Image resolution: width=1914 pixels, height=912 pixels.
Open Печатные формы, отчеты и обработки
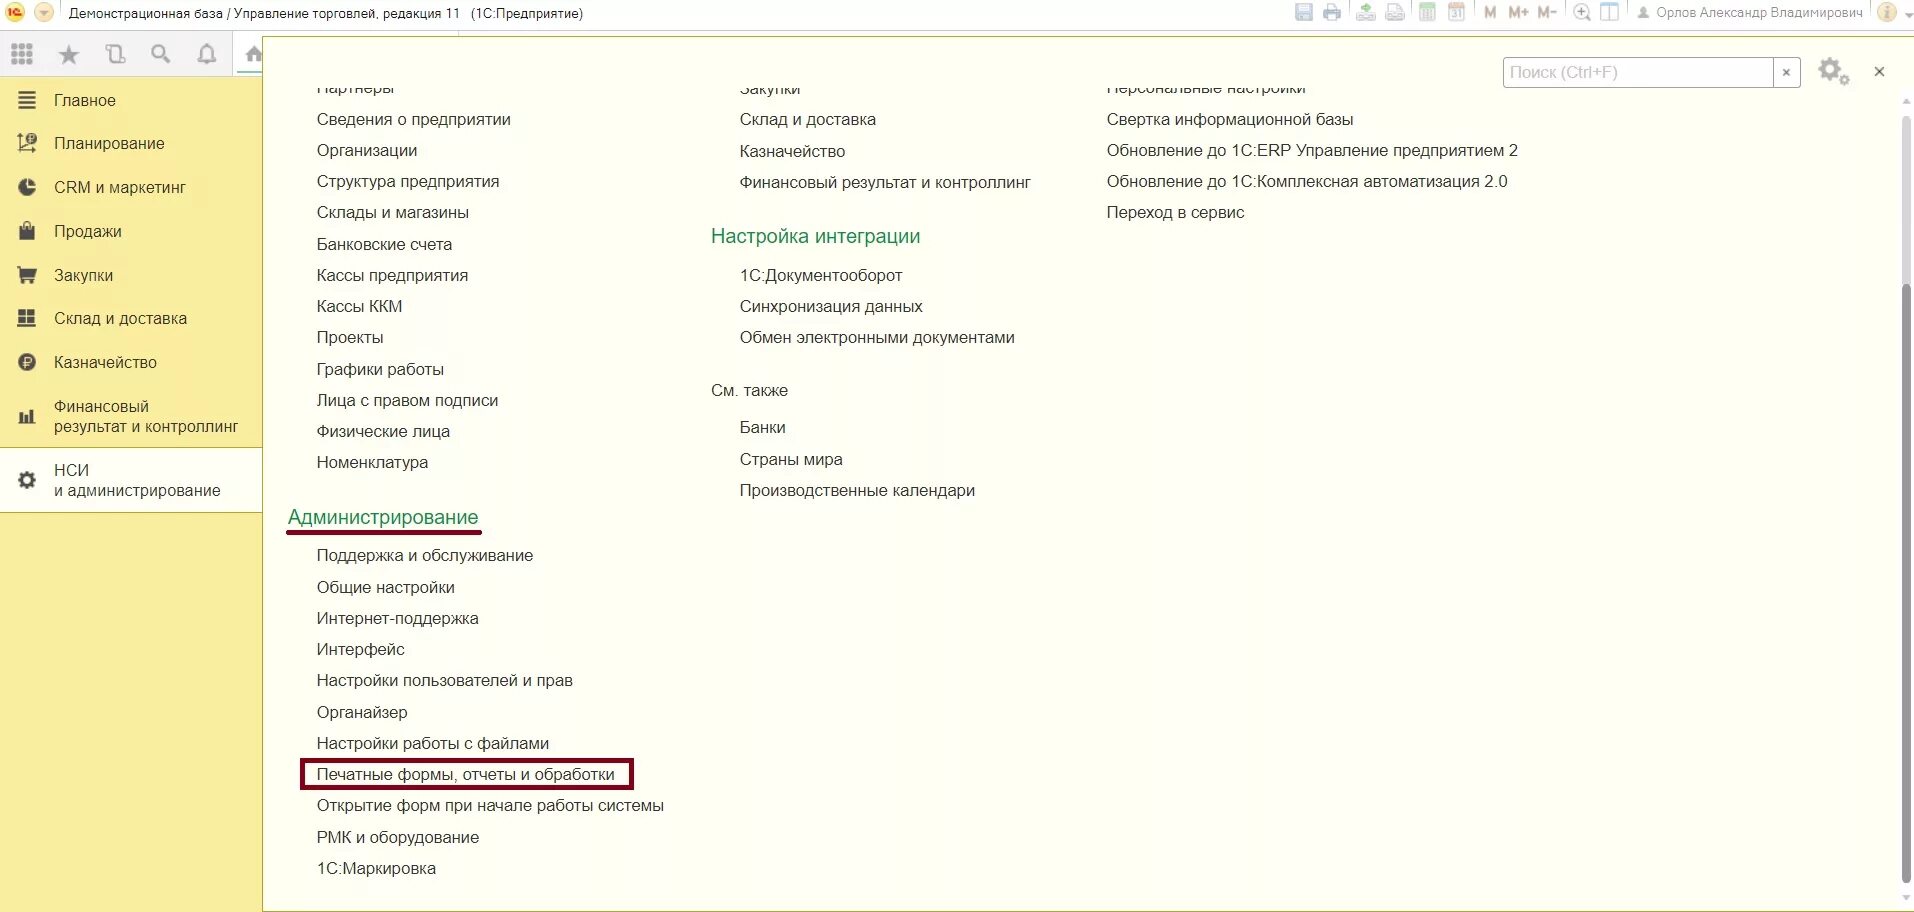(x=466, y=774)
